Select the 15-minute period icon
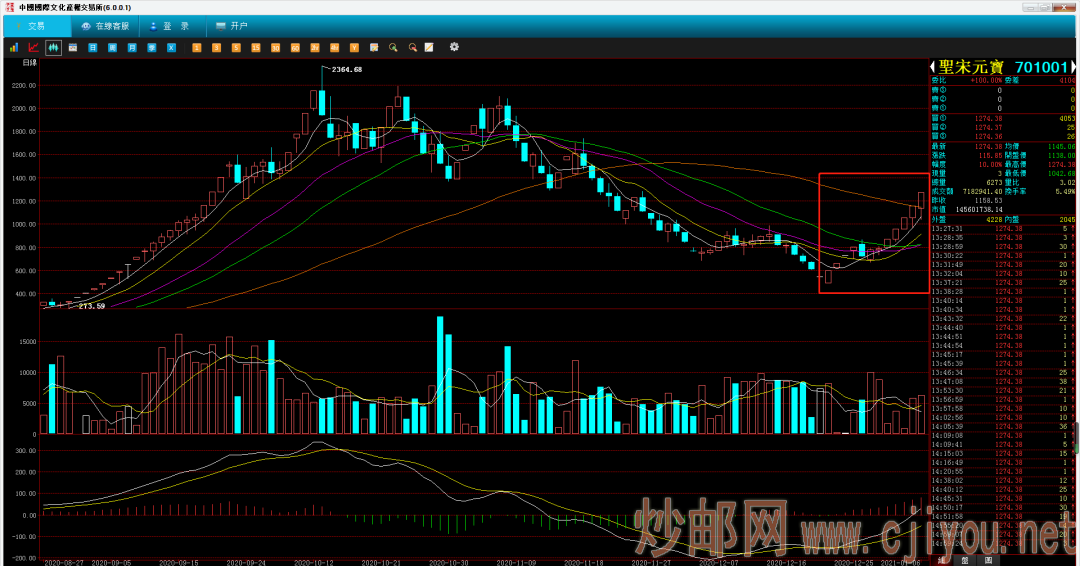 pos(256,47)
